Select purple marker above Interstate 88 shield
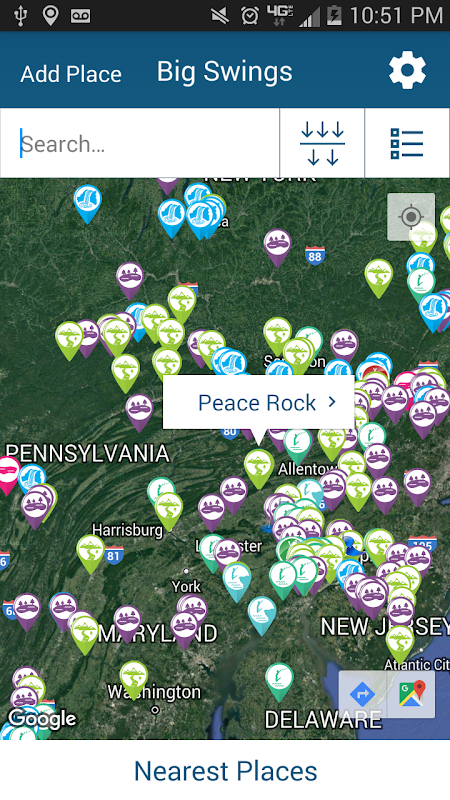This screenshot has height=800, width=450. click(x=278, y=247)
